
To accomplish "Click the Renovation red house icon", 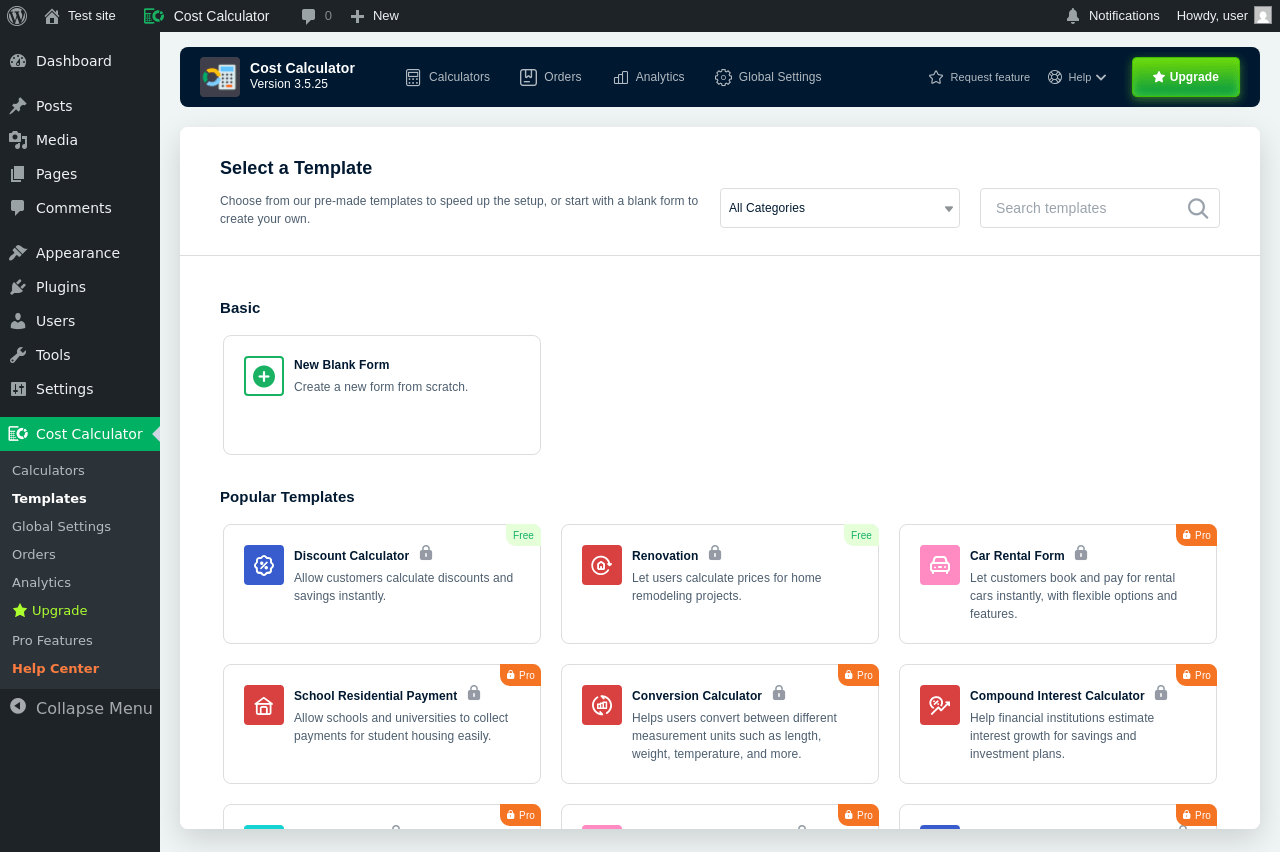I will pyautogui.click(x=602, y=565).
